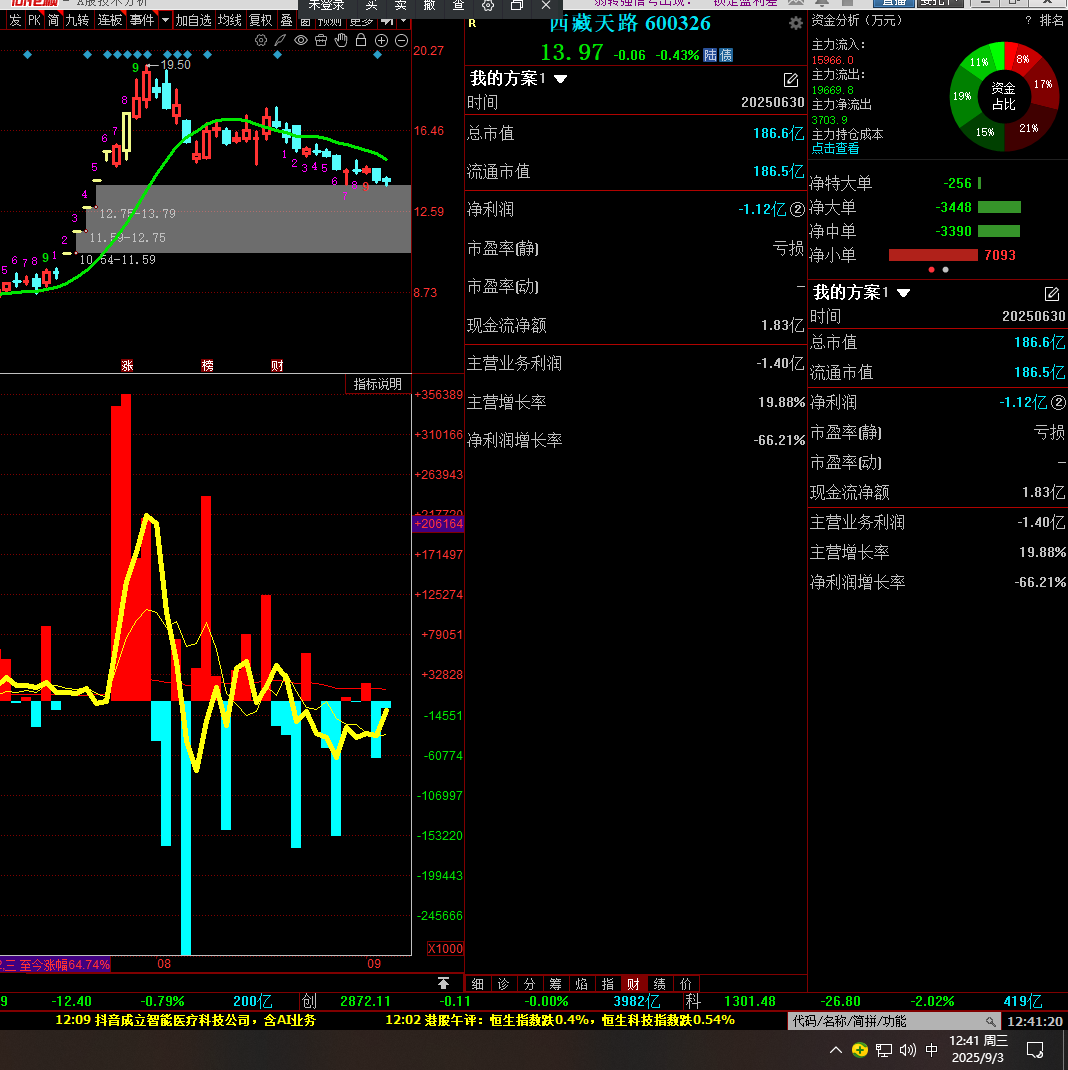Click X1000 scale multiplier label

[445, 949]
